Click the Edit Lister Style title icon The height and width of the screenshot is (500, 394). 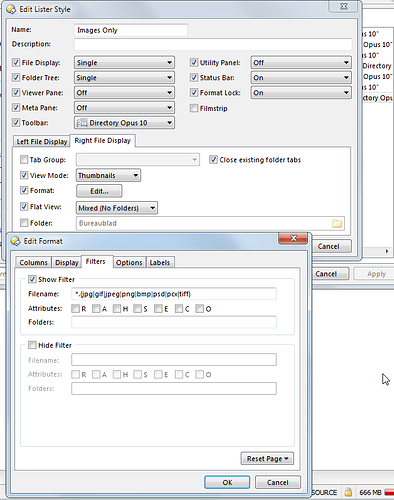11,9
